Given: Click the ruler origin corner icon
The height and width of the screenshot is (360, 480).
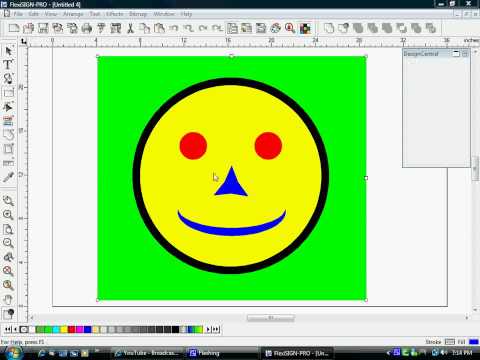Looking at the screenshot, I should click(x=23, y=41).
